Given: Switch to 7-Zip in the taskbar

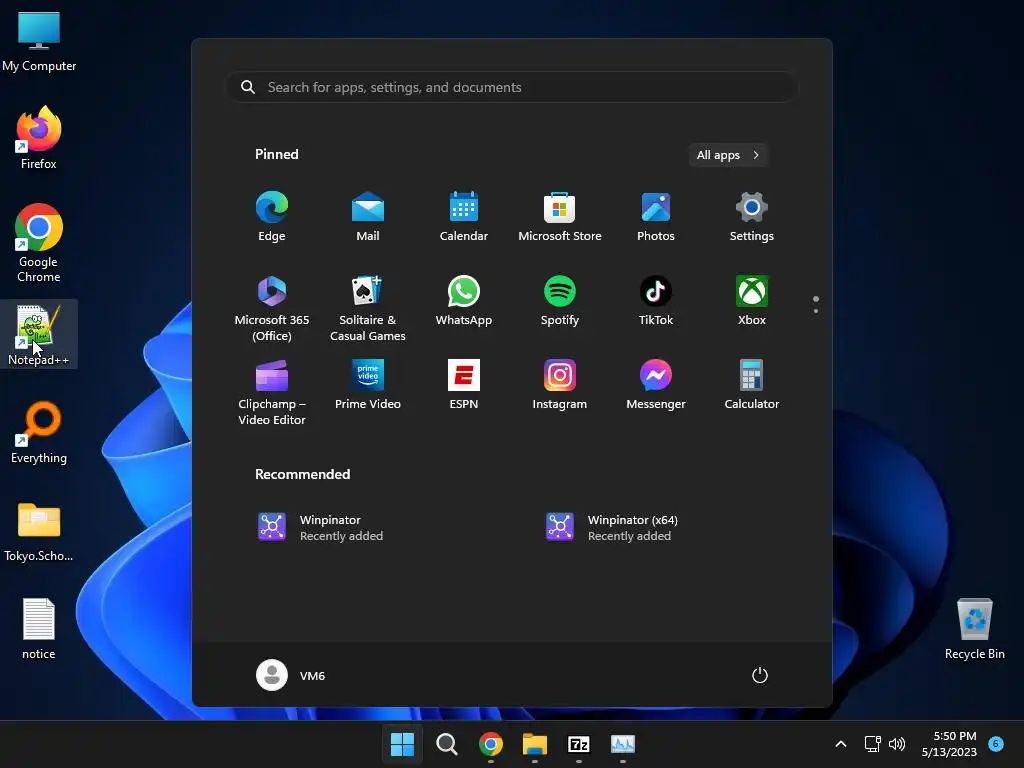Looking at the screenshot, I should [579, 744].
